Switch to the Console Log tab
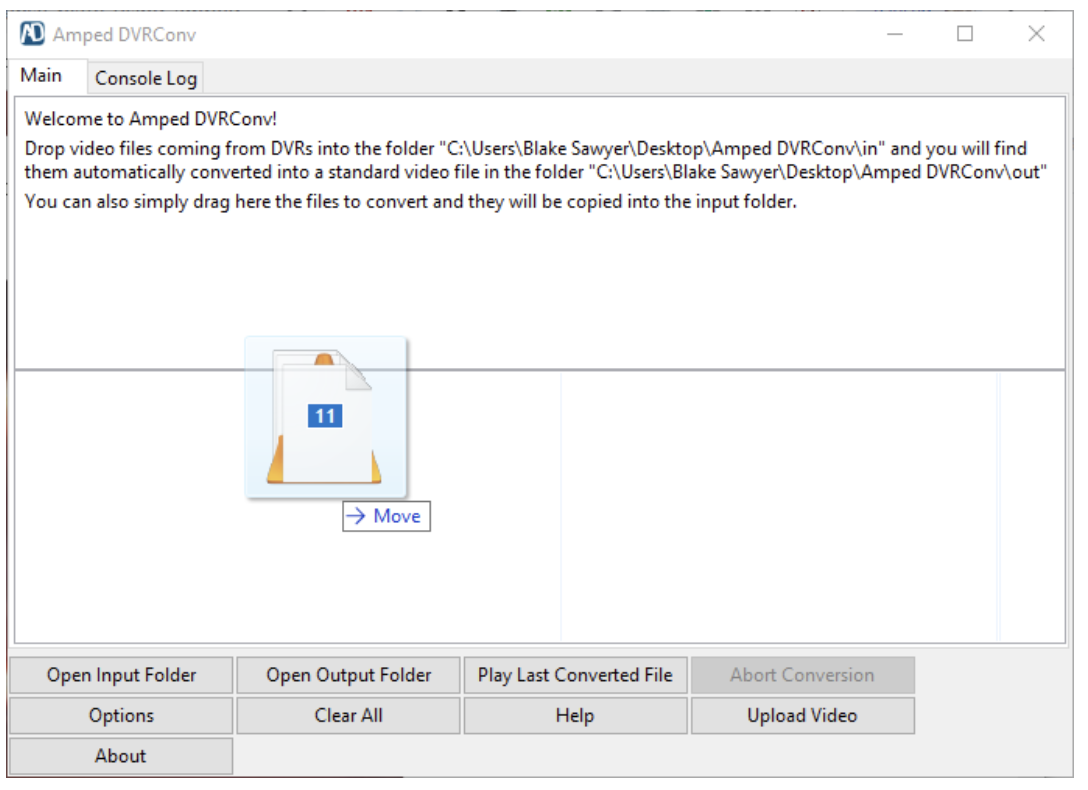The image size is (1088, 790). click(146, 78)
